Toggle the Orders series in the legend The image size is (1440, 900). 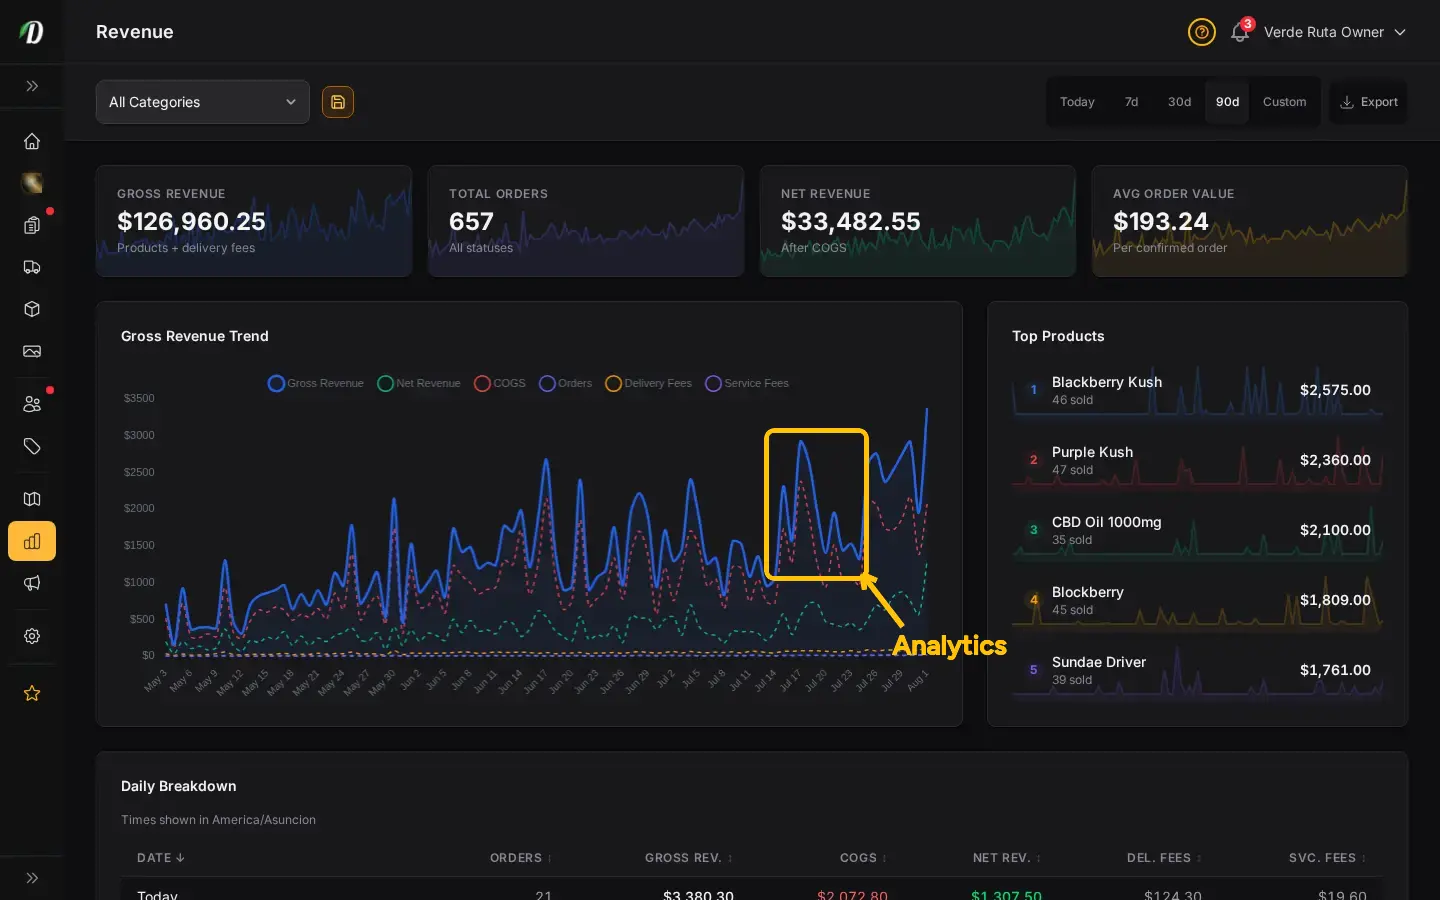coord(566,383)
